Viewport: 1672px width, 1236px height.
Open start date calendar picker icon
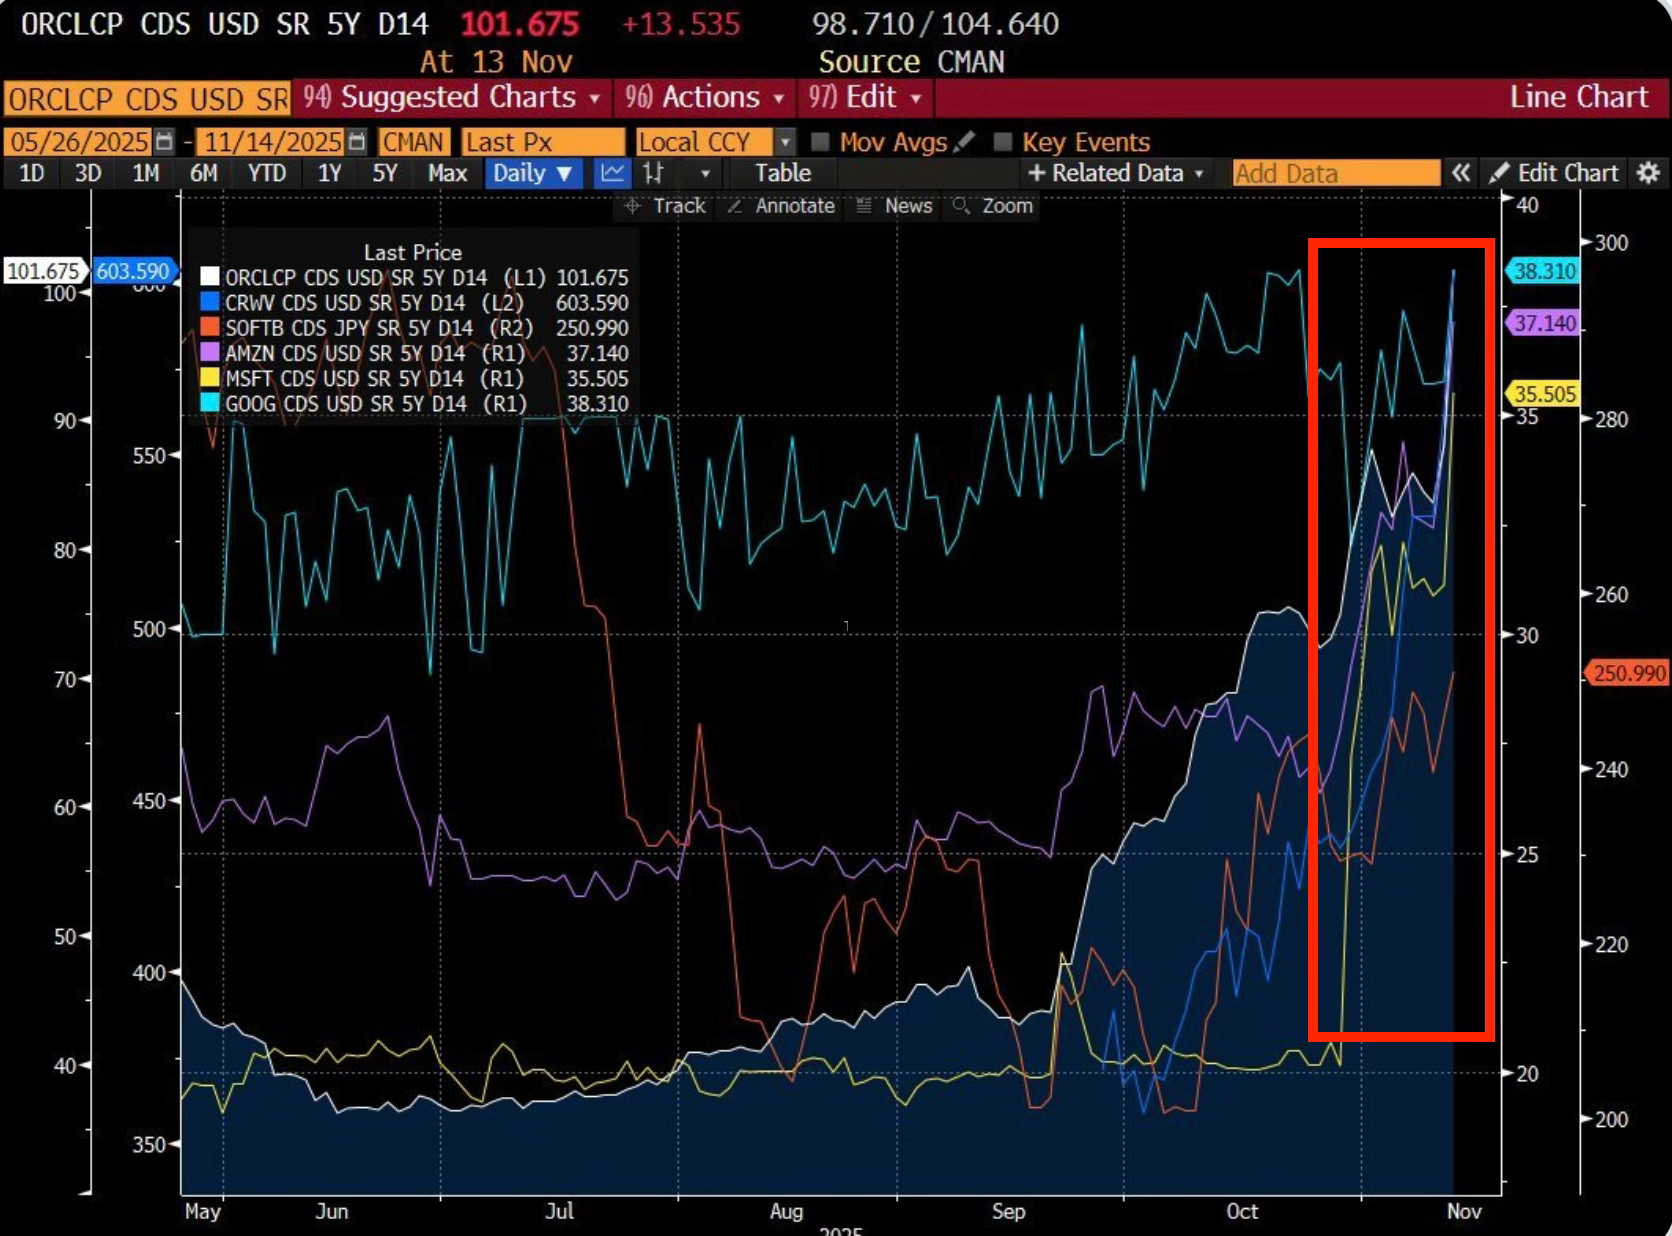pyautogui.click(x=165, y=142)
